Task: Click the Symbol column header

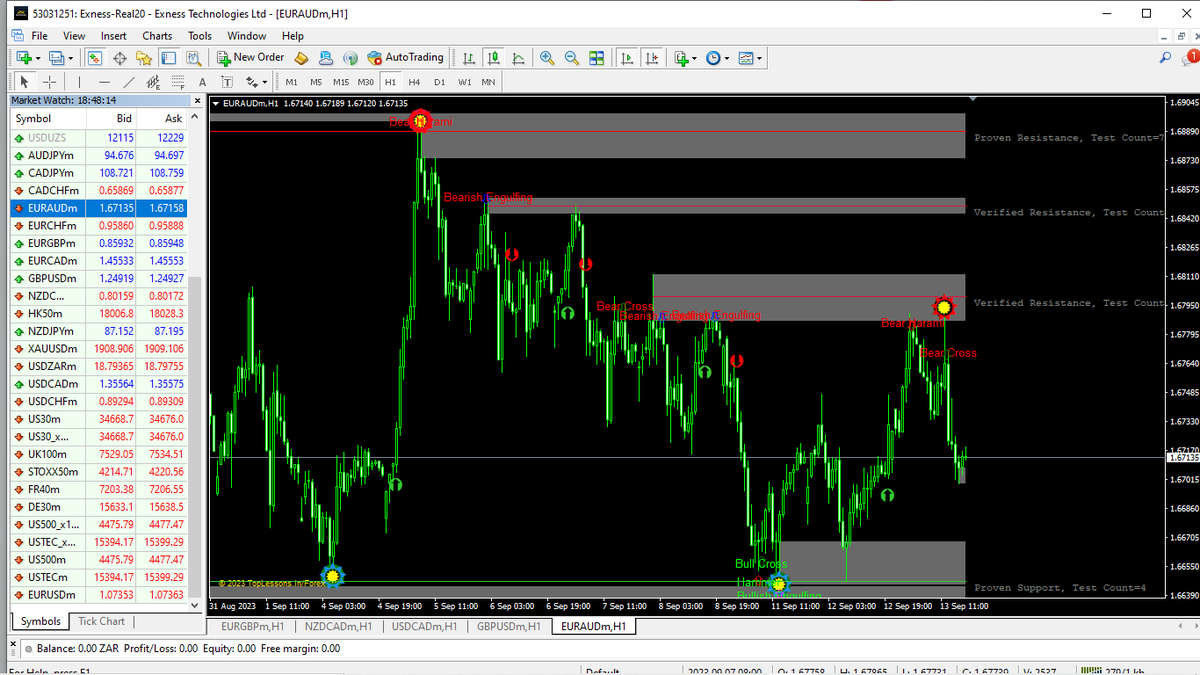Action: coord(48,119)
